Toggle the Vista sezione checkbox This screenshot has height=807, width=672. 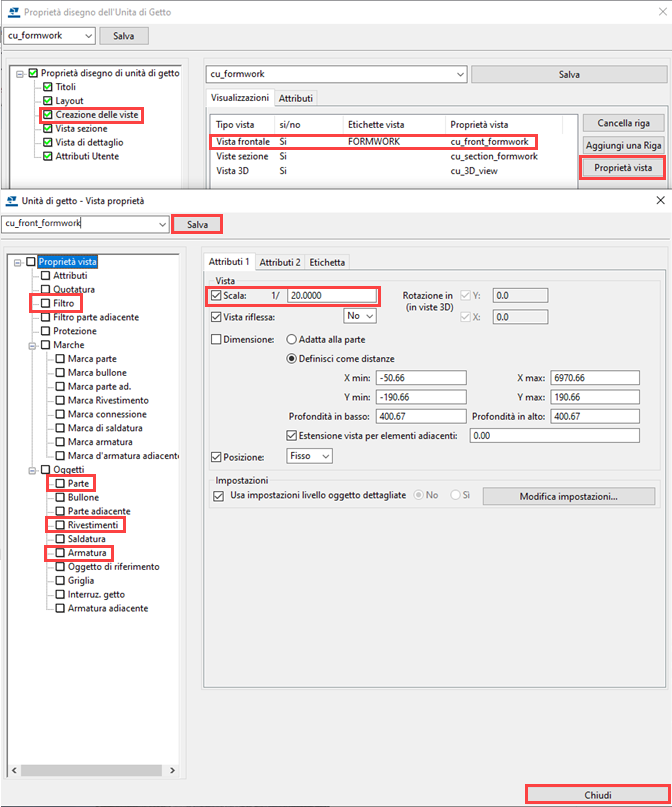48,129
